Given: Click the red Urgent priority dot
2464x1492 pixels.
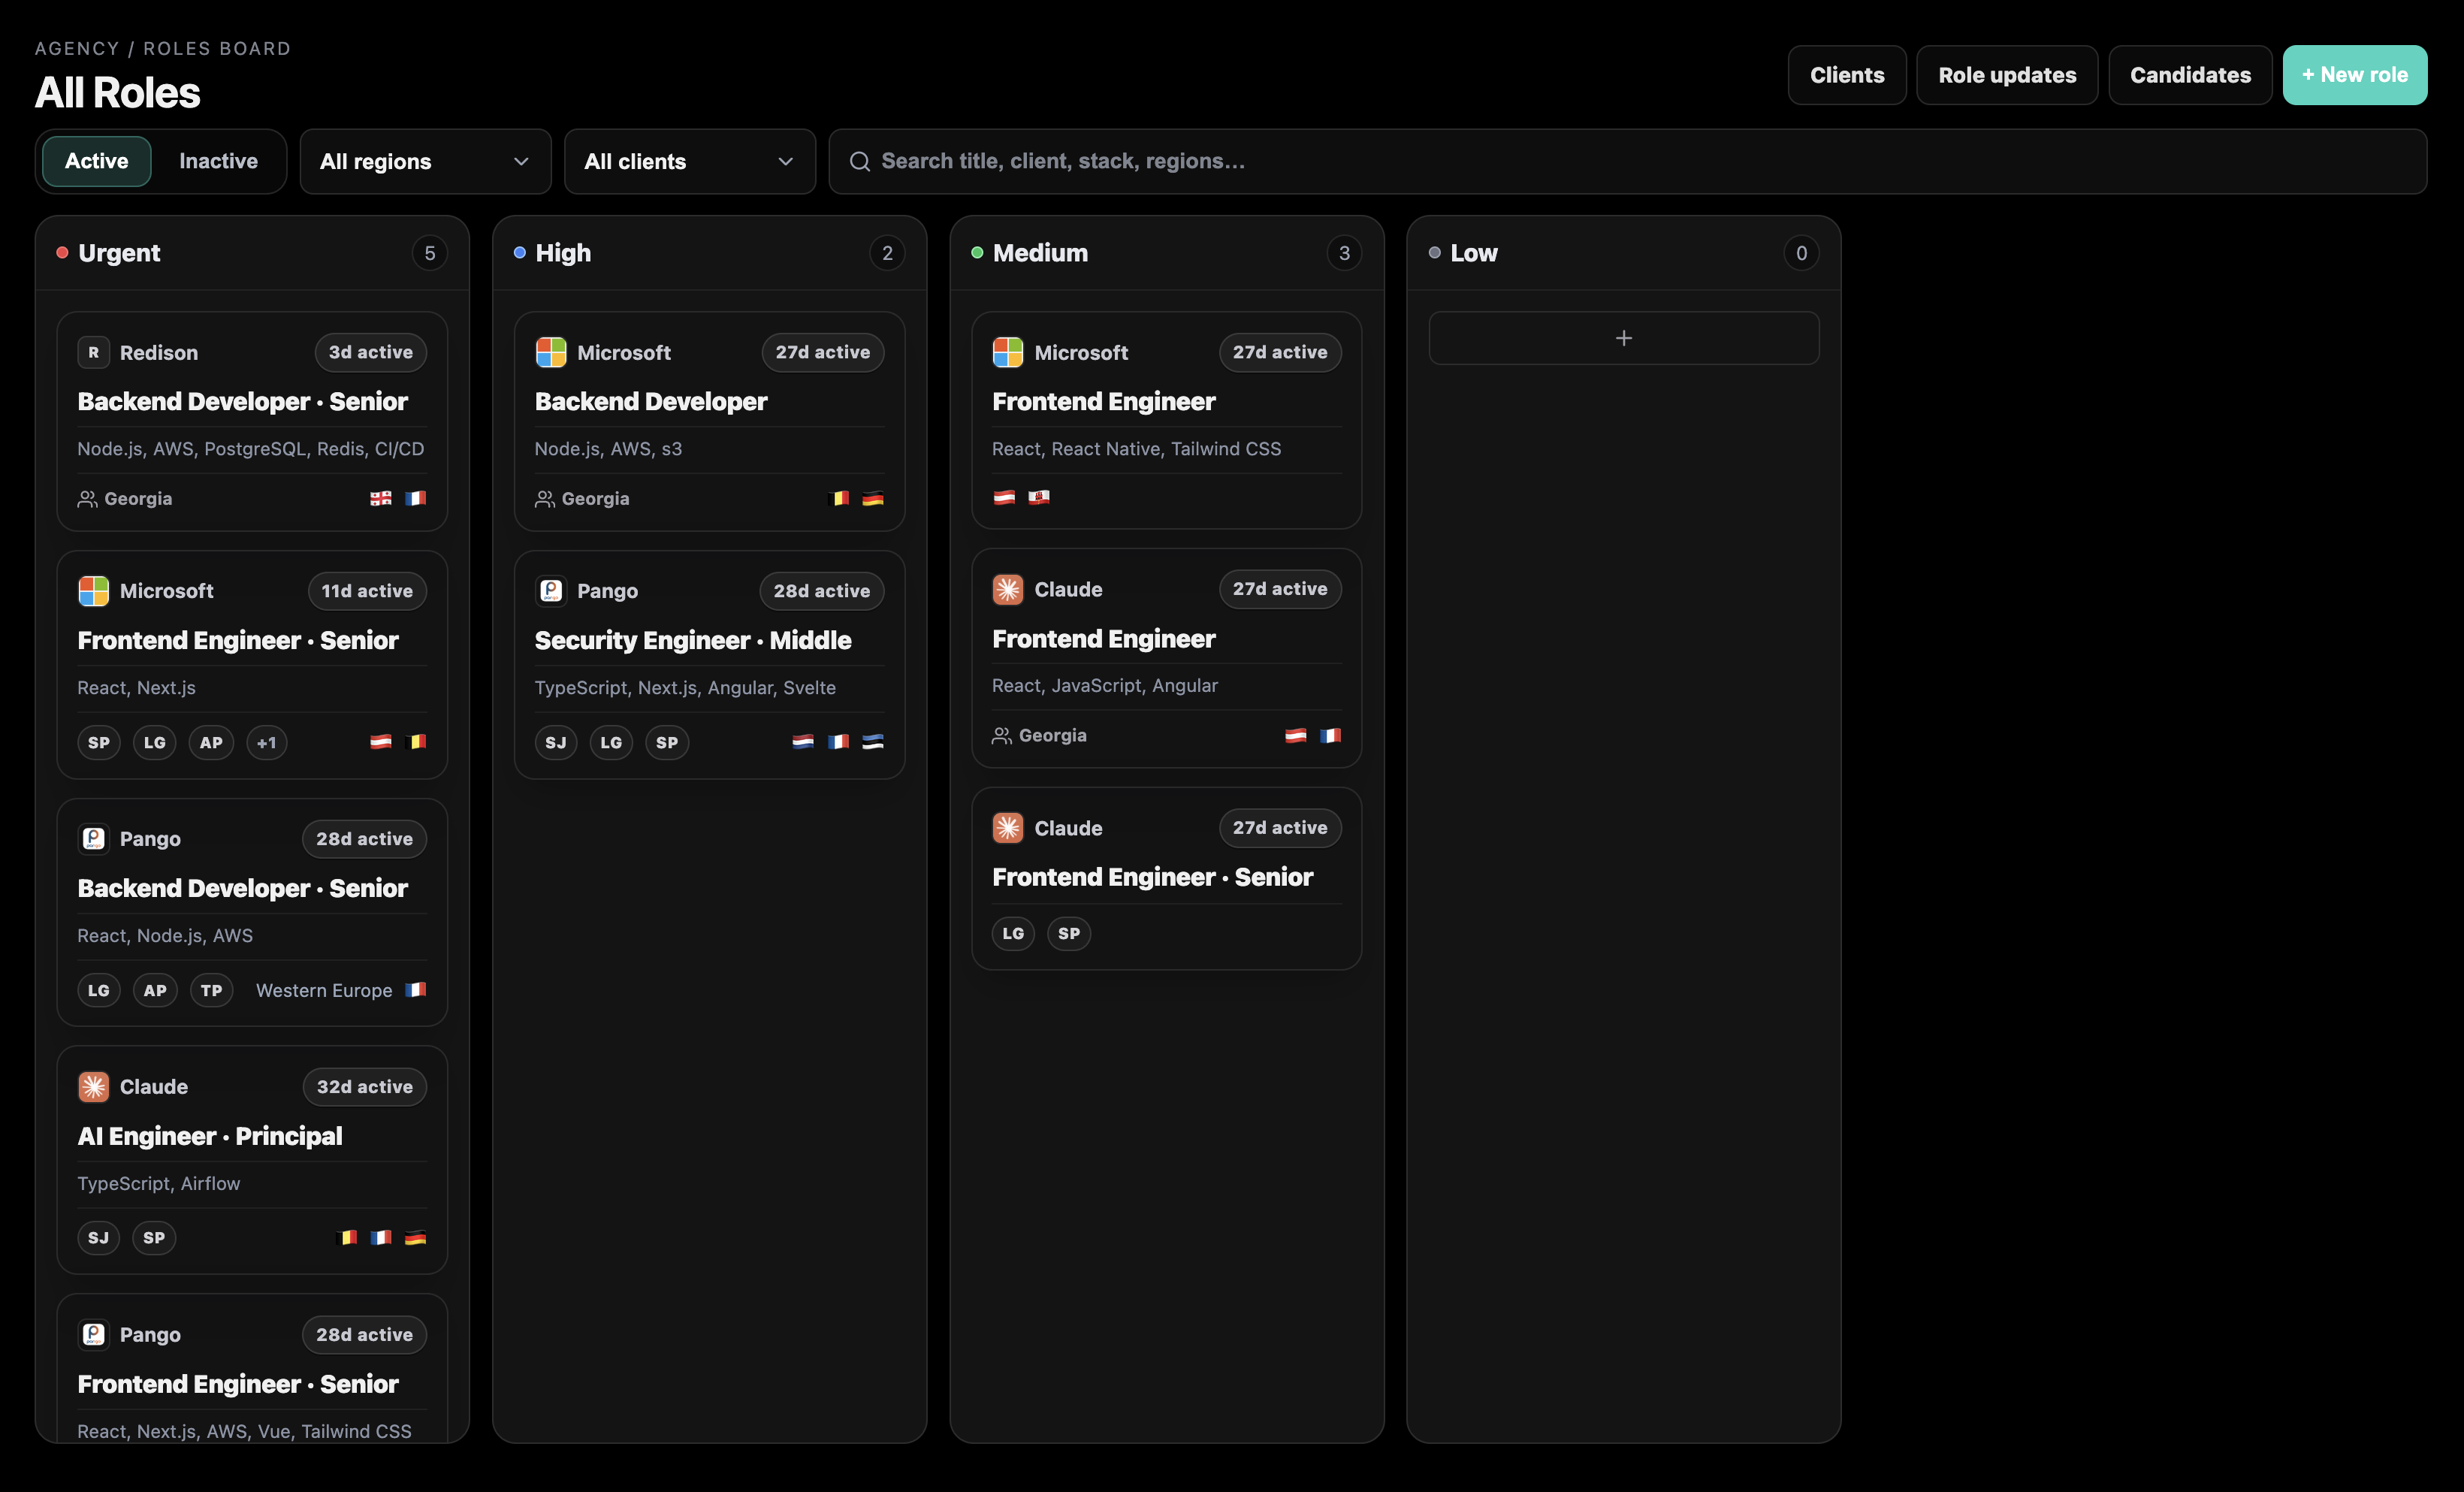Looking at the screenshot, I should coord(62,253).
